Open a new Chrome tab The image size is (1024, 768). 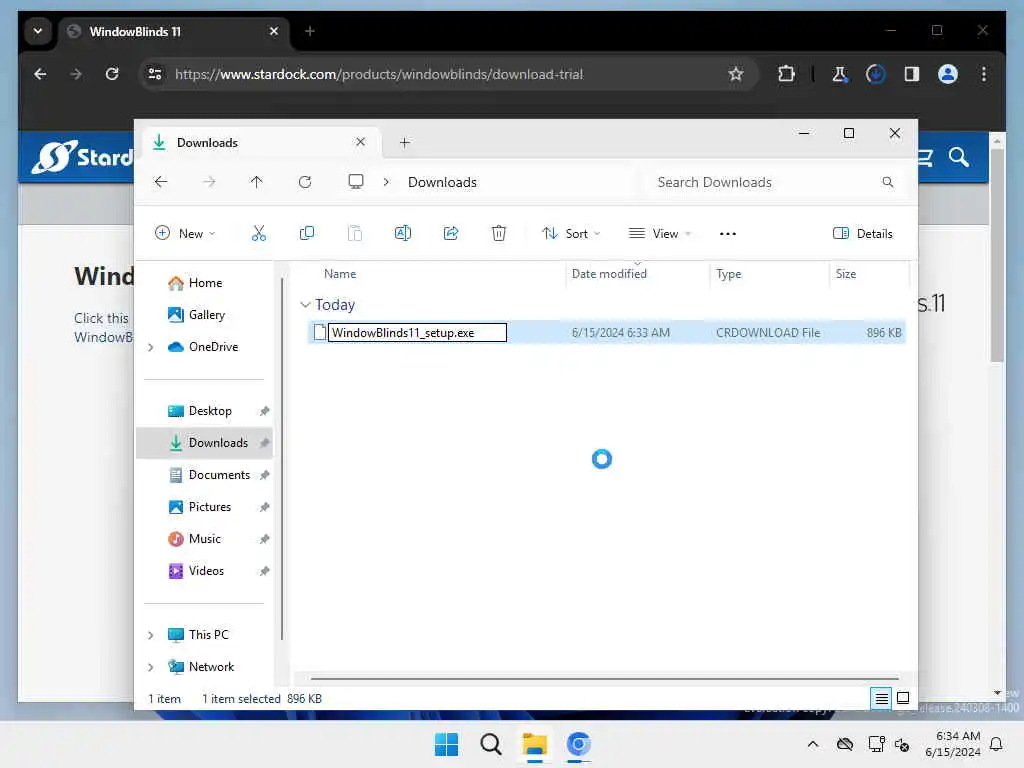(x=310, y=31)
